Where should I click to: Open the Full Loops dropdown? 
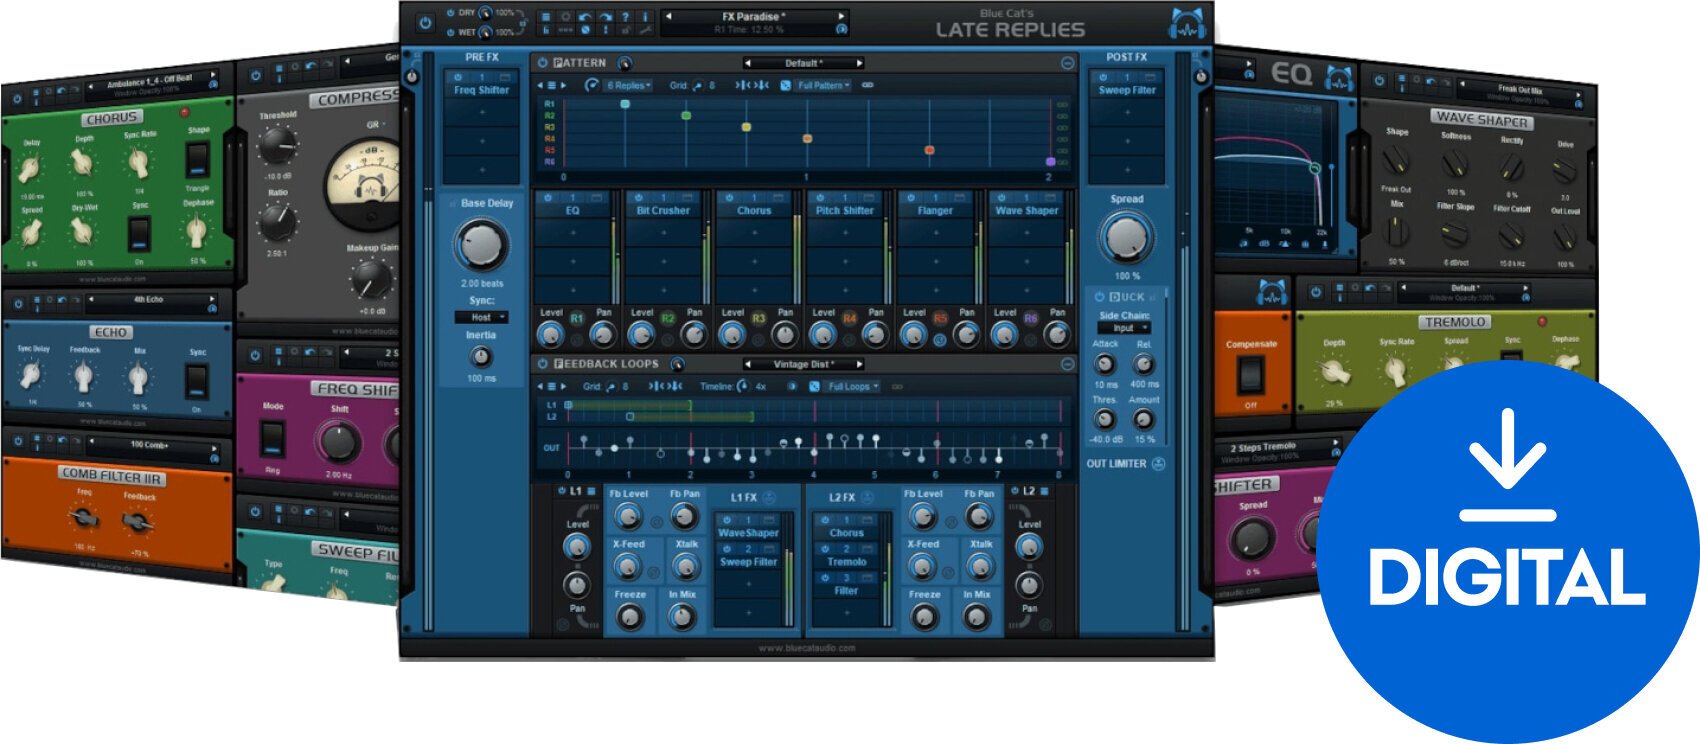point(852,386)
